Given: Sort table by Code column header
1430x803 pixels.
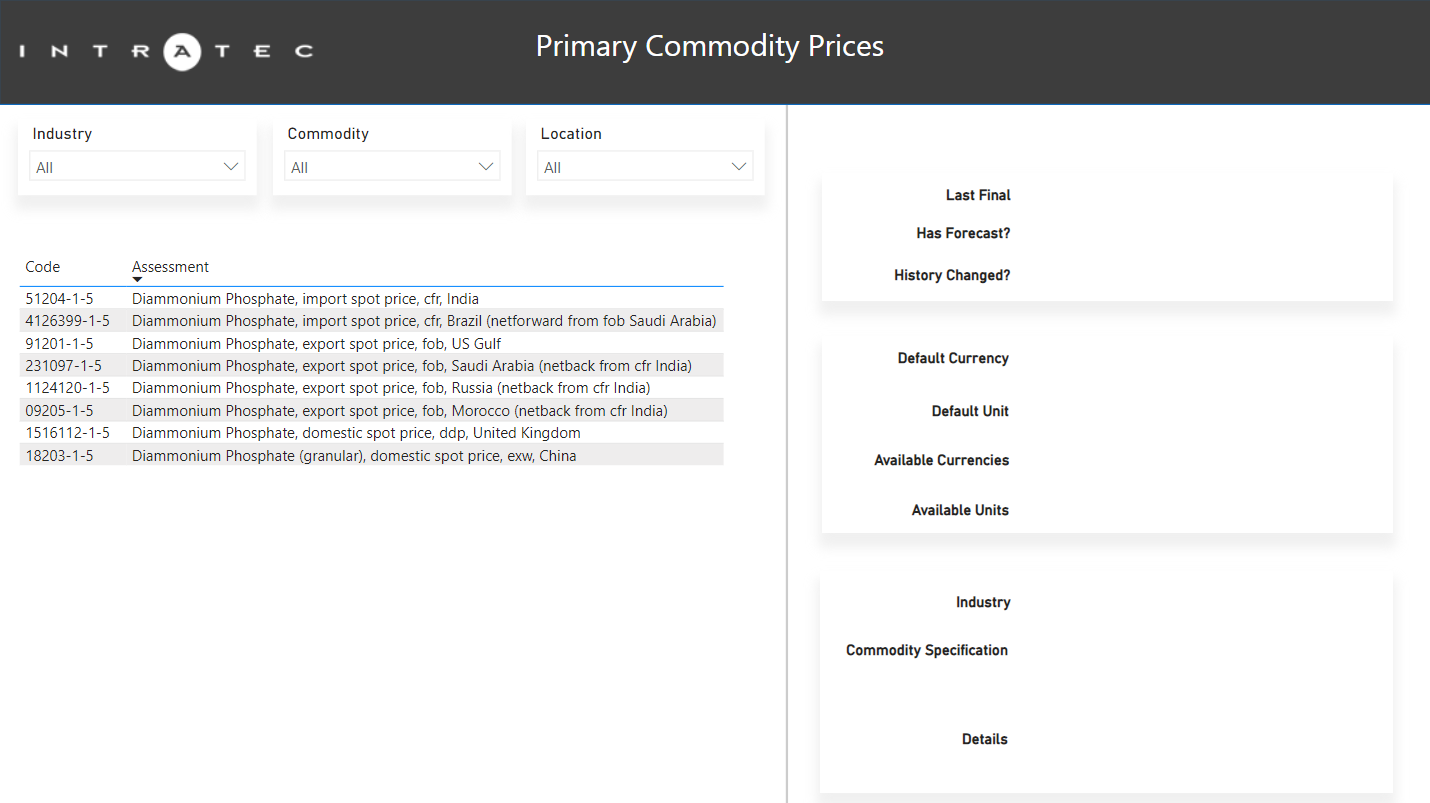Looking at the screenshot, I should tap(43, 267).
